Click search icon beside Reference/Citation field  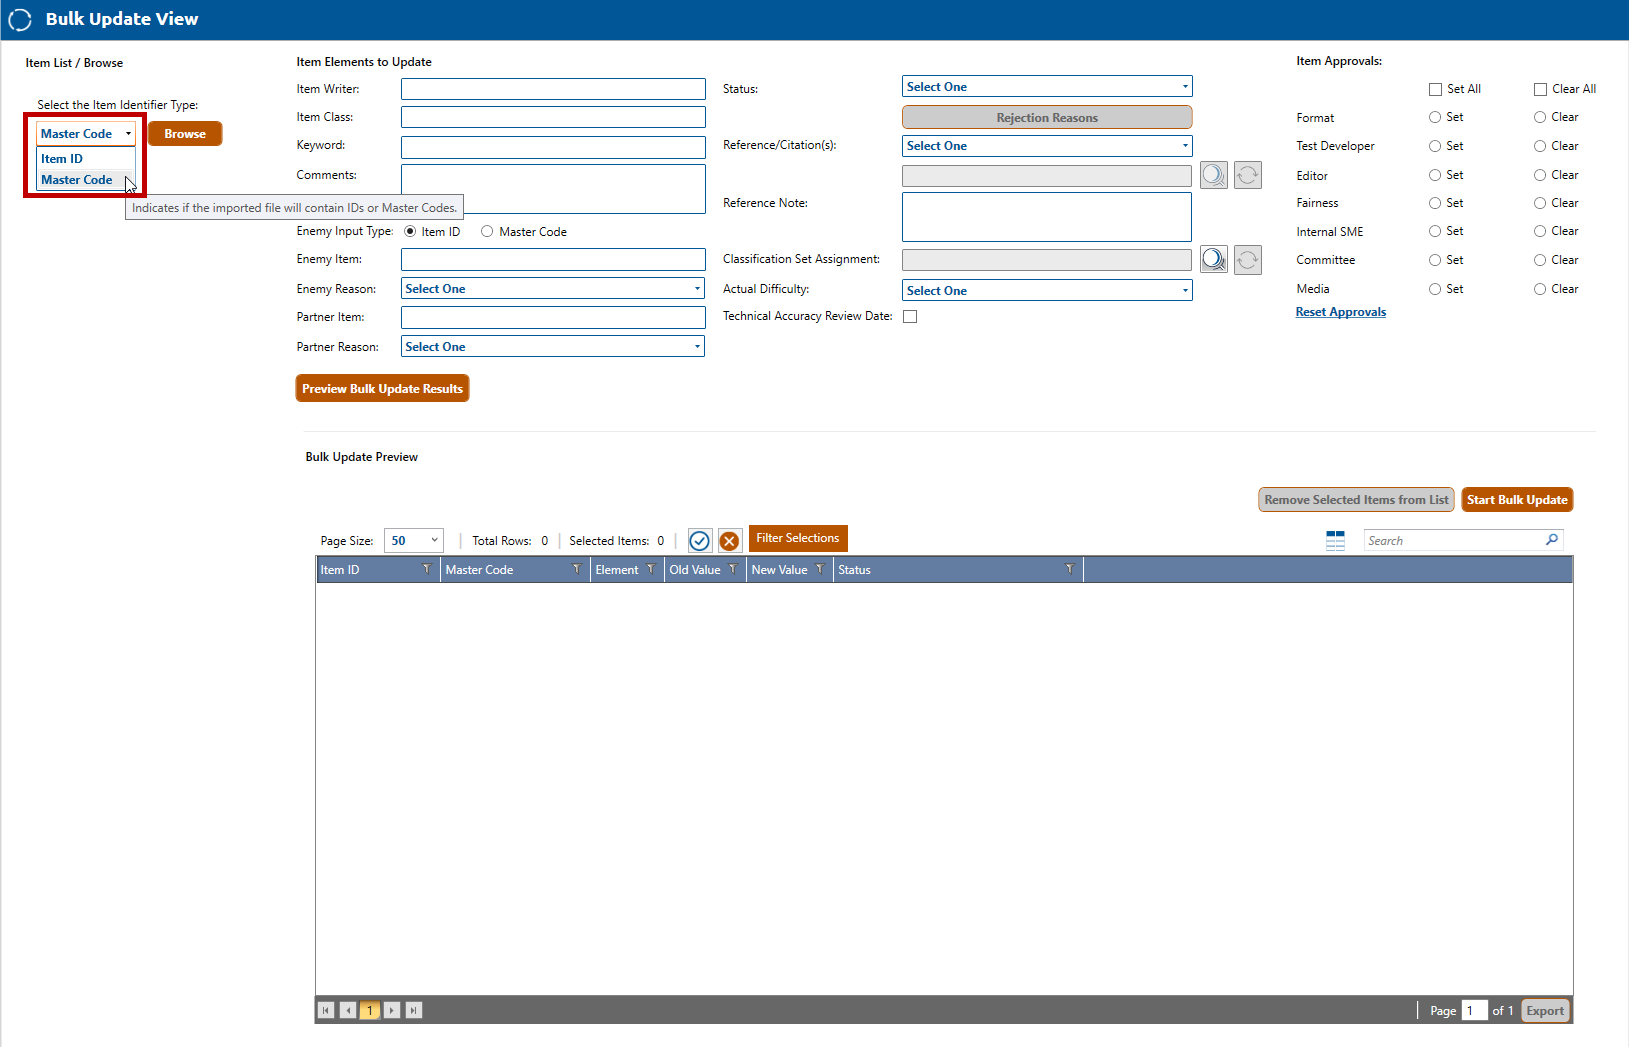click(x=1213, y=175)
